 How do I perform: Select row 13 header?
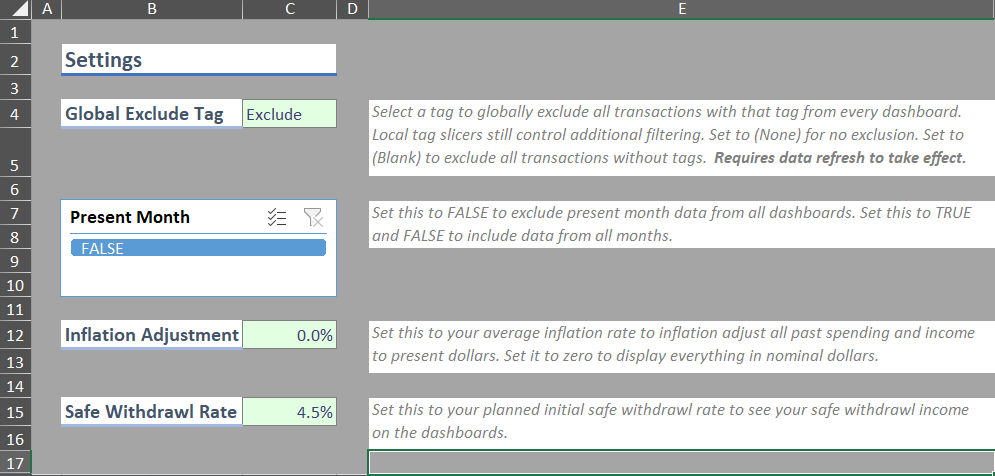coord(15,362)
